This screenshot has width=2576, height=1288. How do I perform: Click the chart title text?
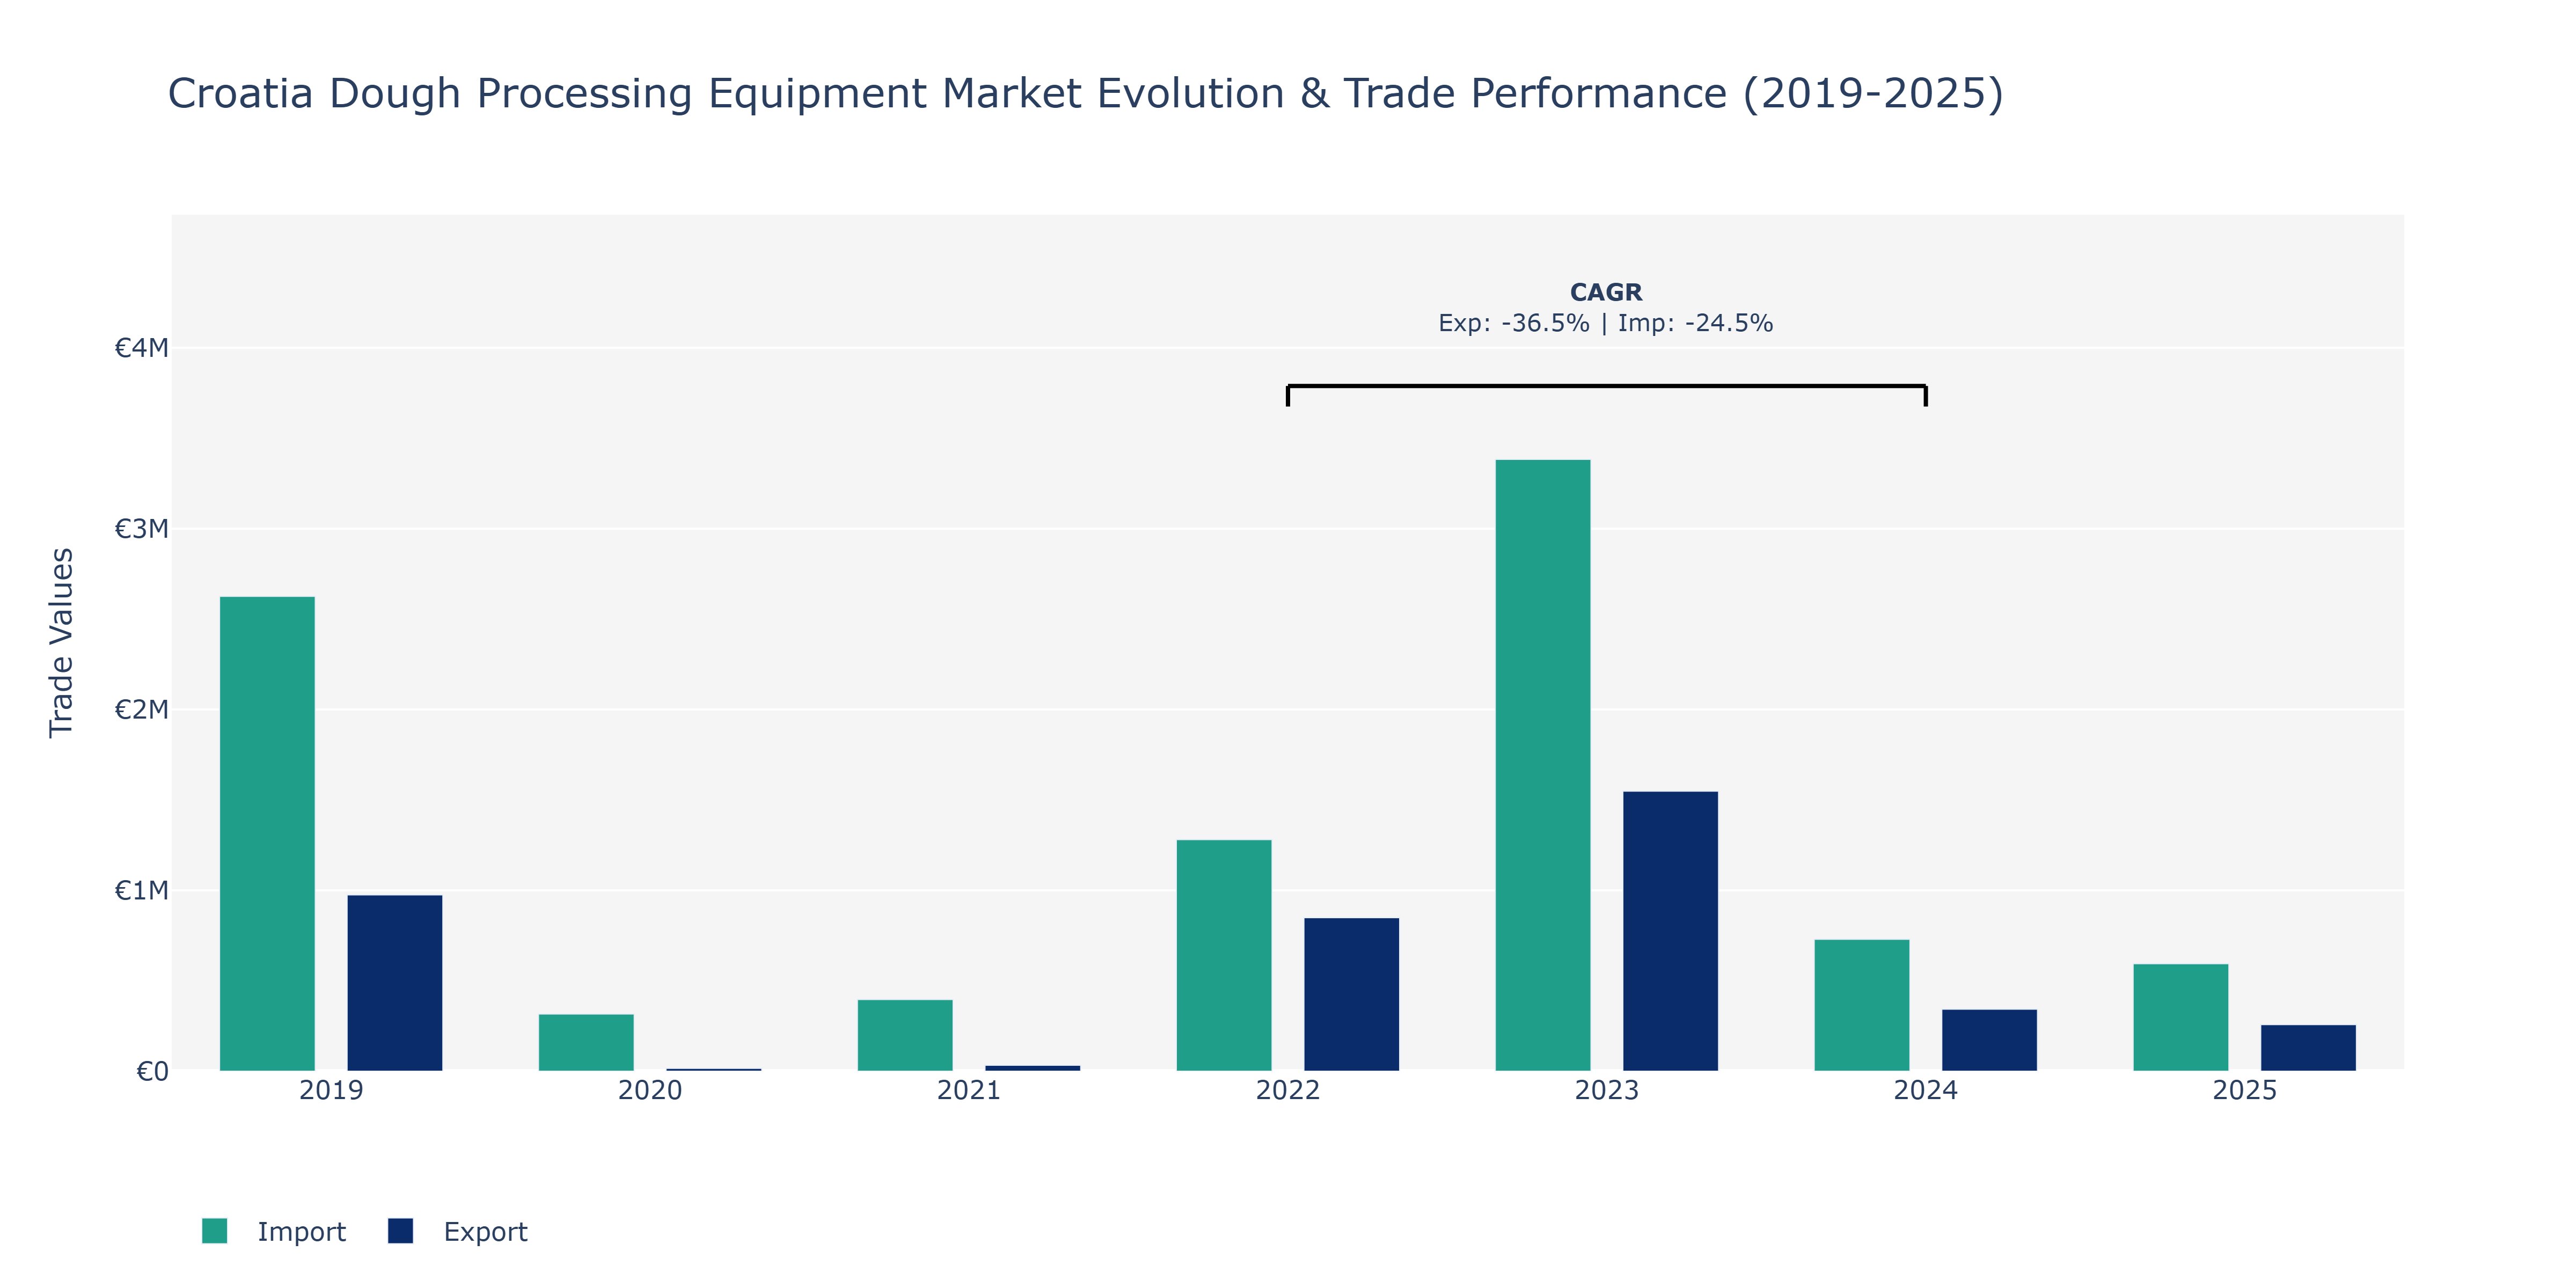1085,93
